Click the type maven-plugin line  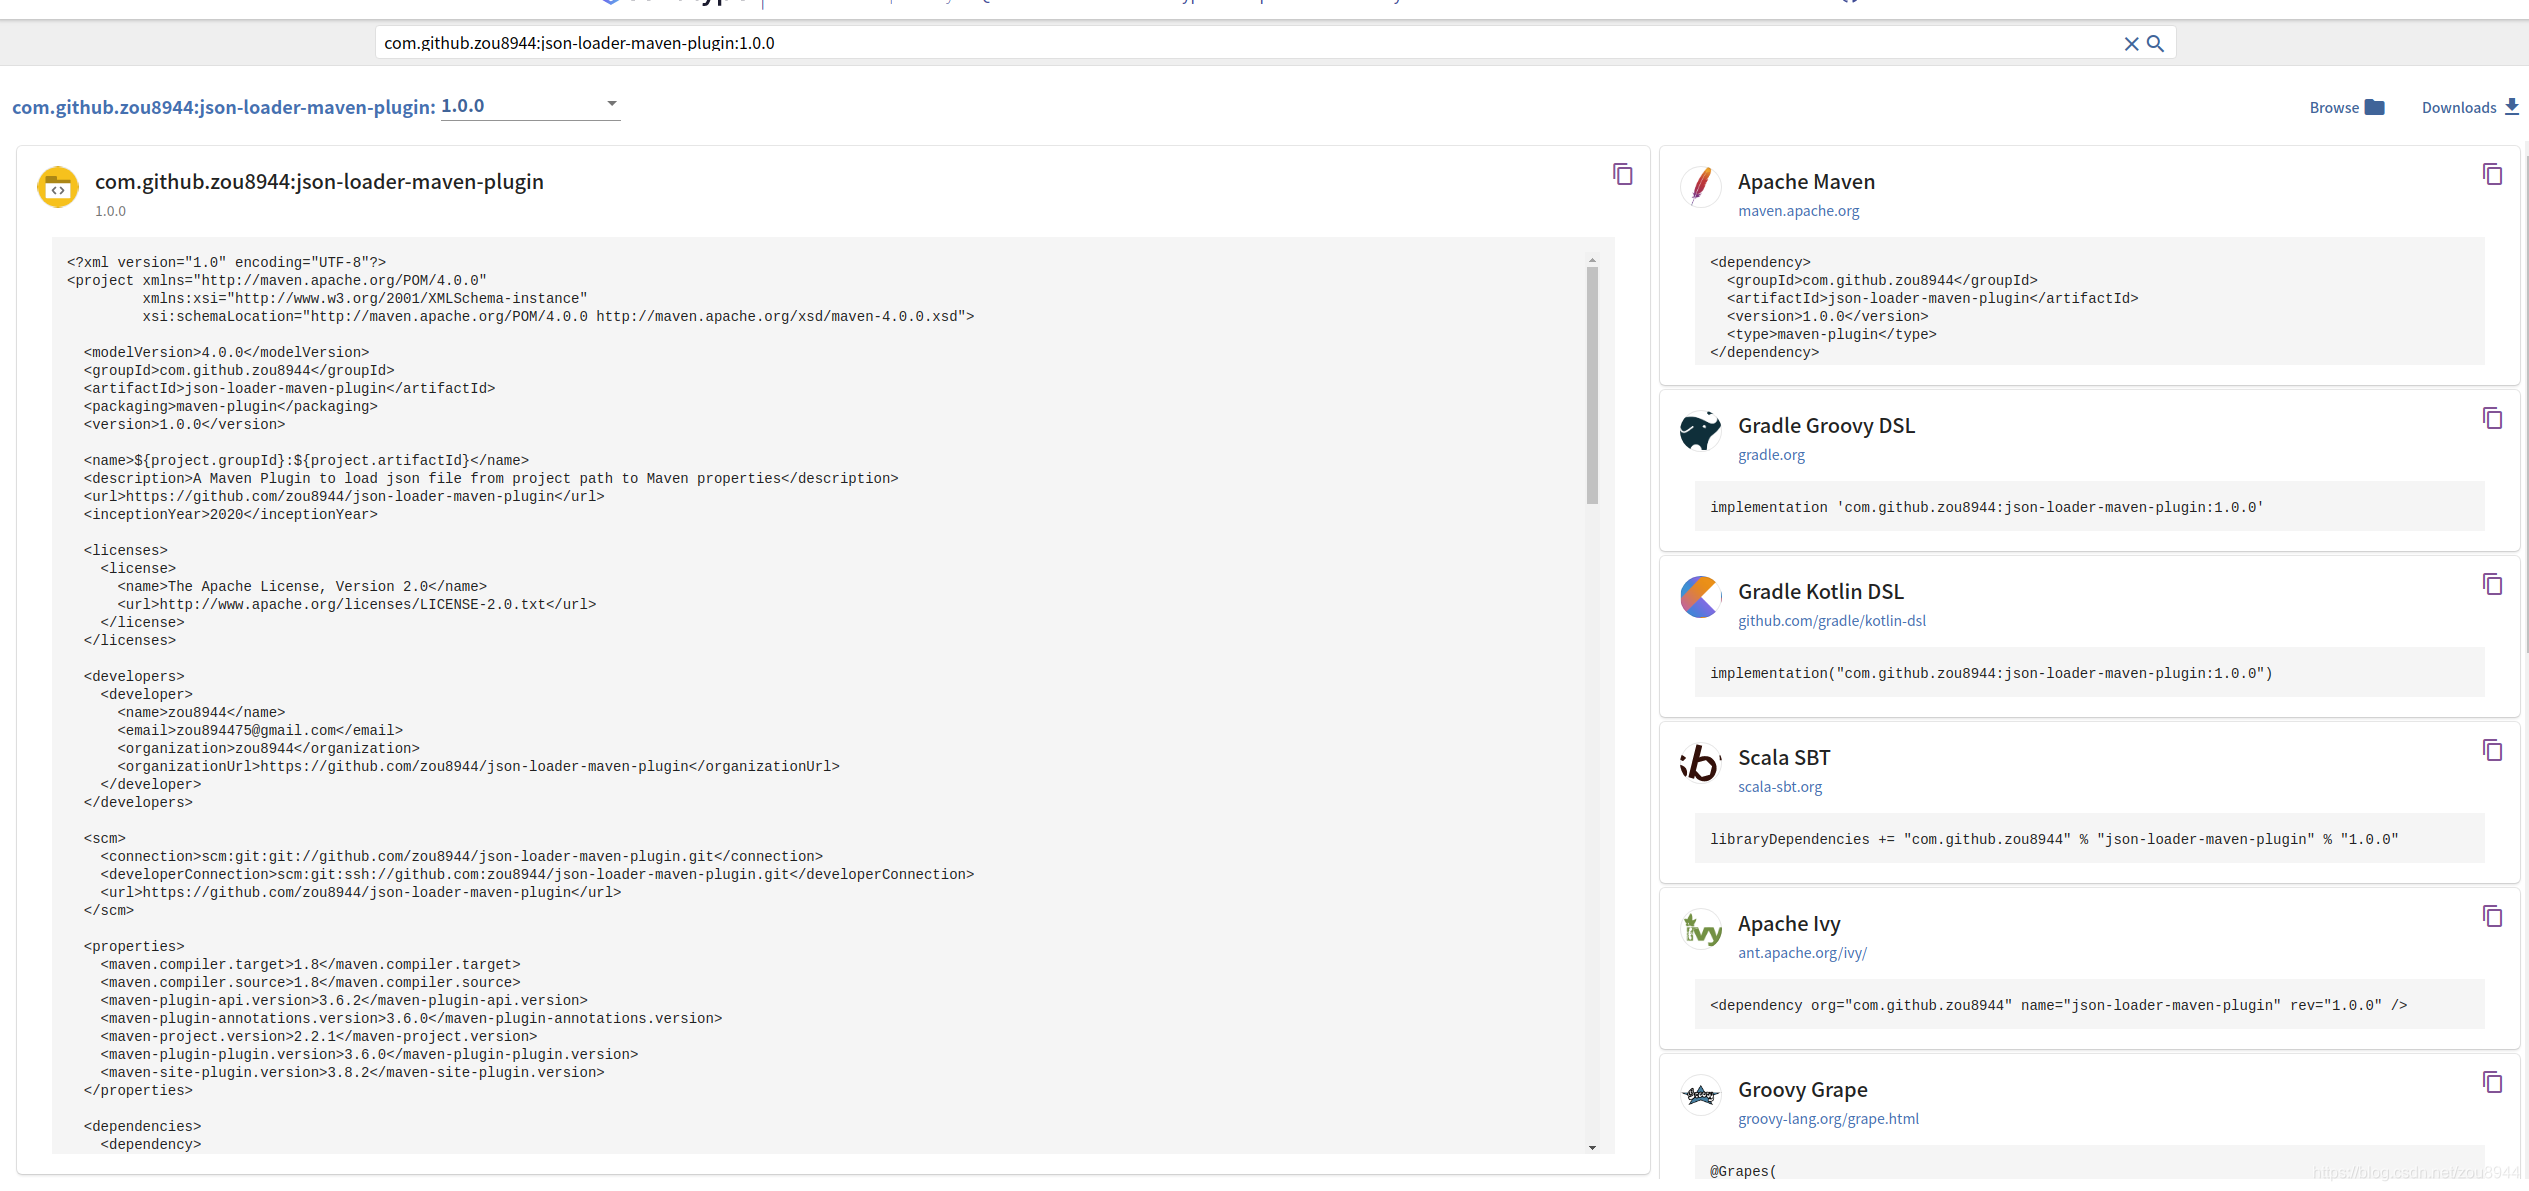click(x=1831, y=334)
